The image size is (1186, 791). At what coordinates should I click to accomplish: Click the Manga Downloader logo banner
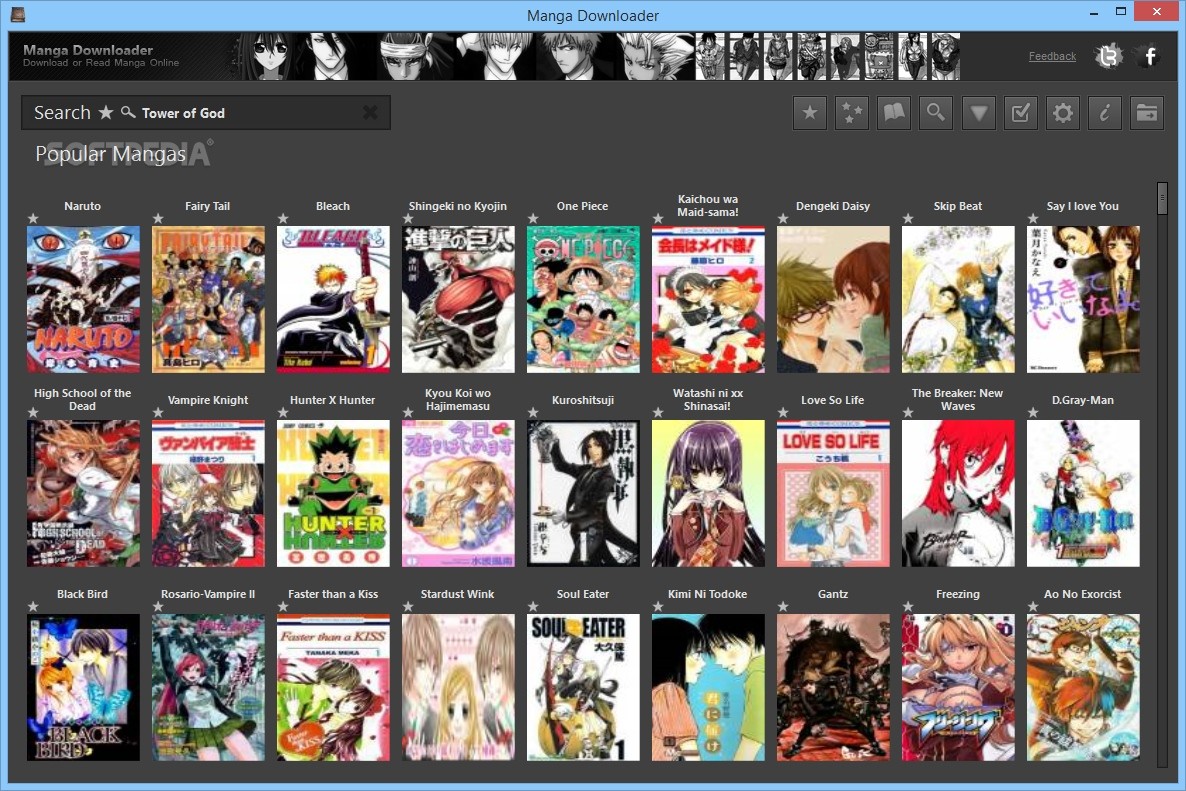coord(101,55)
